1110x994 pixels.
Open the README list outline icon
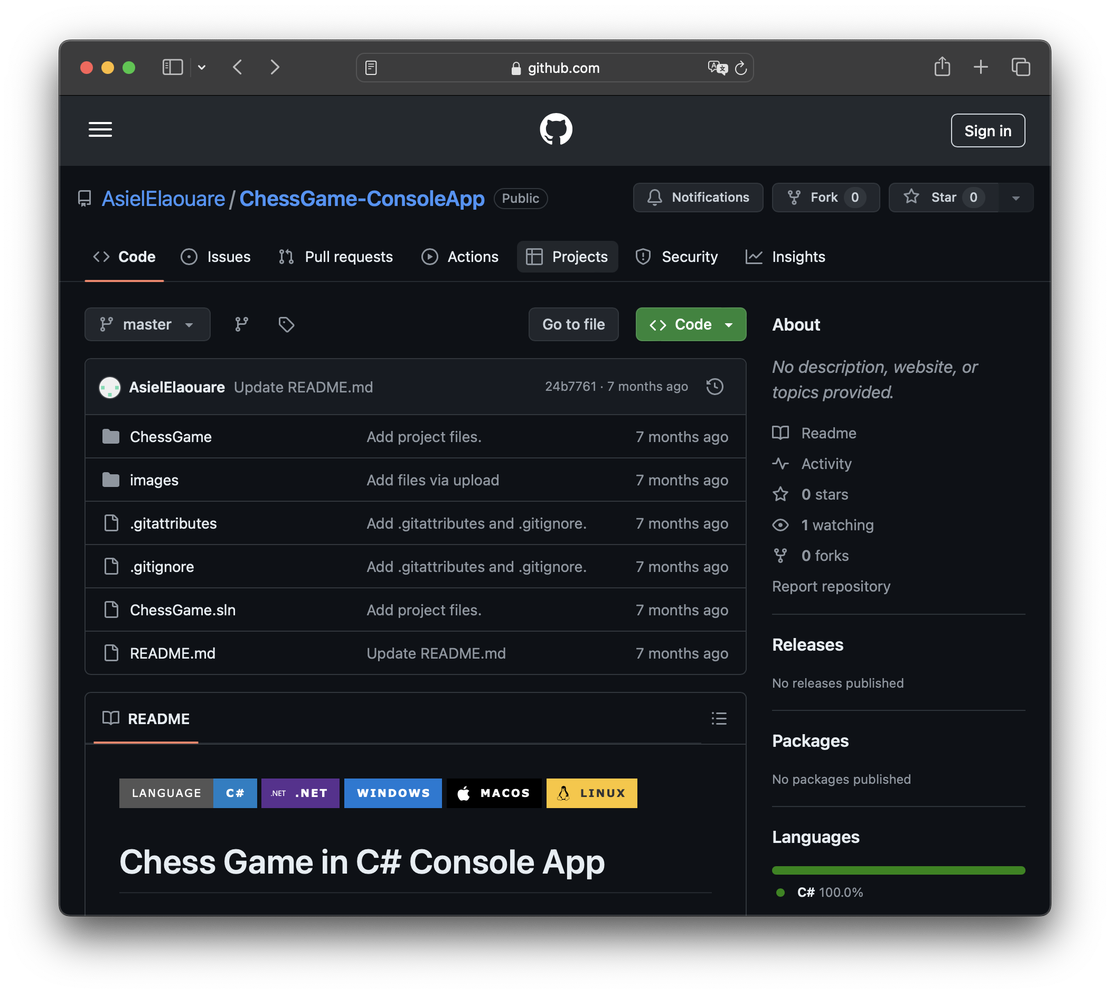(719, 718)
